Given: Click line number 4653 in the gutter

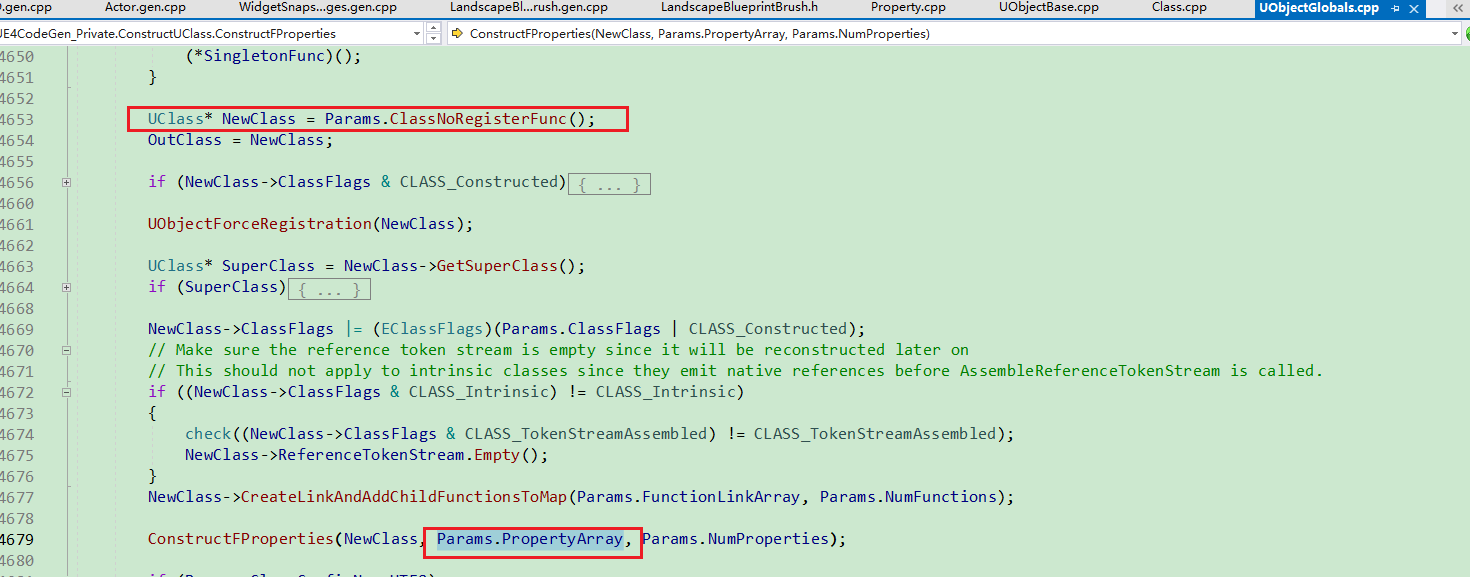Looking at the screenshot, I should (15, 119).
